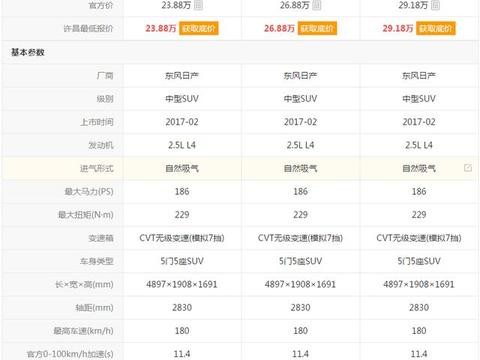Click the edit icon in the 进气形式 row
Screen dimensions: 480x360
click(x=468, y=168)
